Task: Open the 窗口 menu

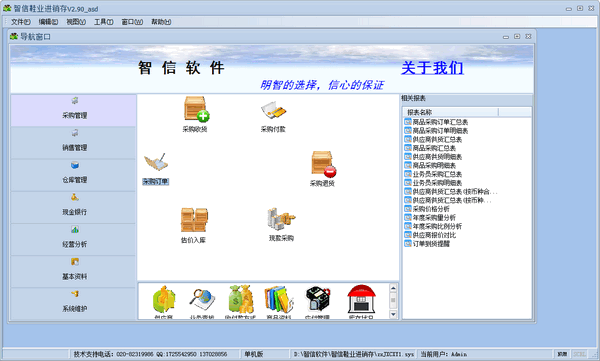Action: [x=132, y=22]
